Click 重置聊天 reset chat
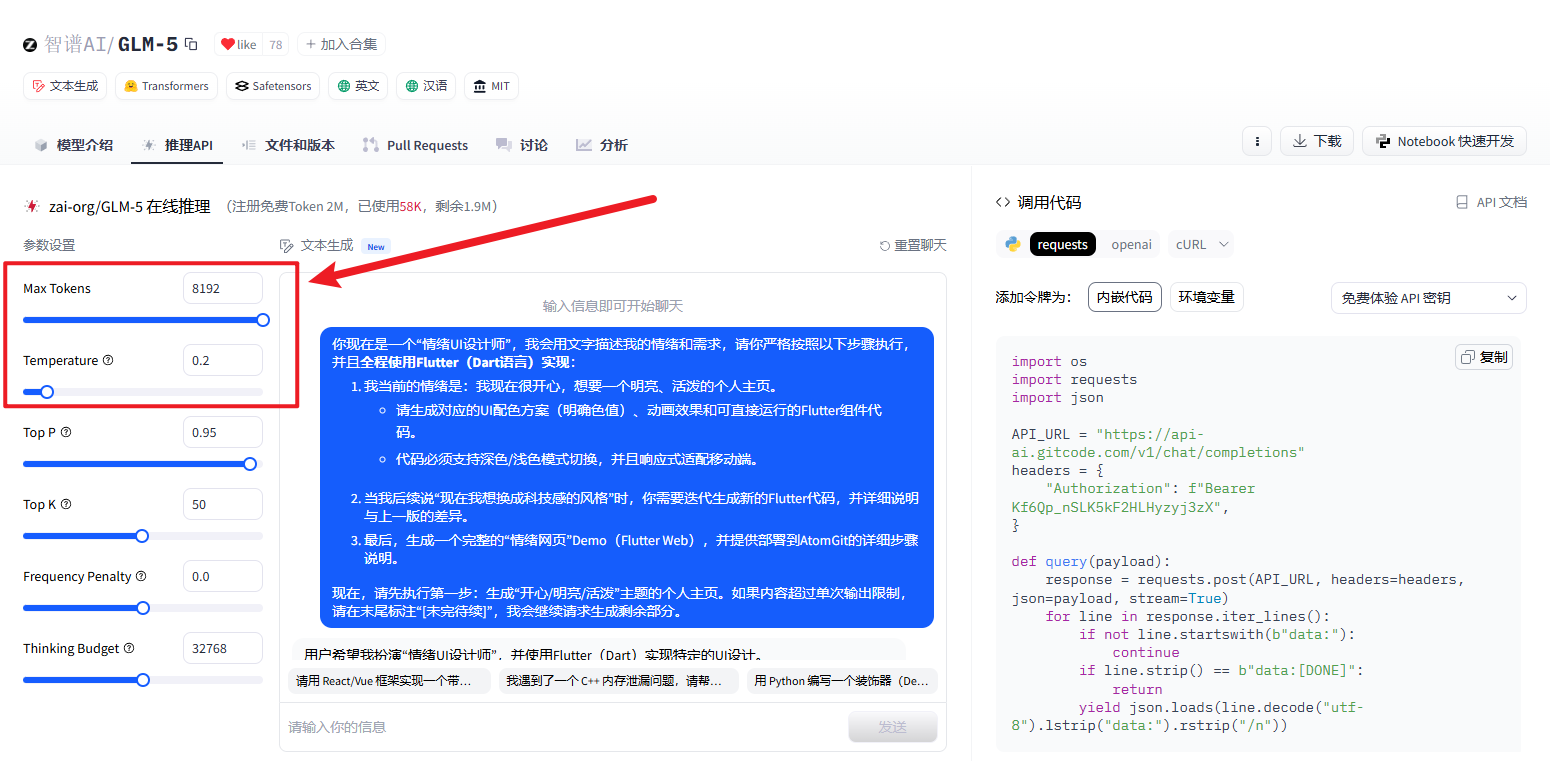Viewport: 1550px width, 761px height. [x=912, y=245]
